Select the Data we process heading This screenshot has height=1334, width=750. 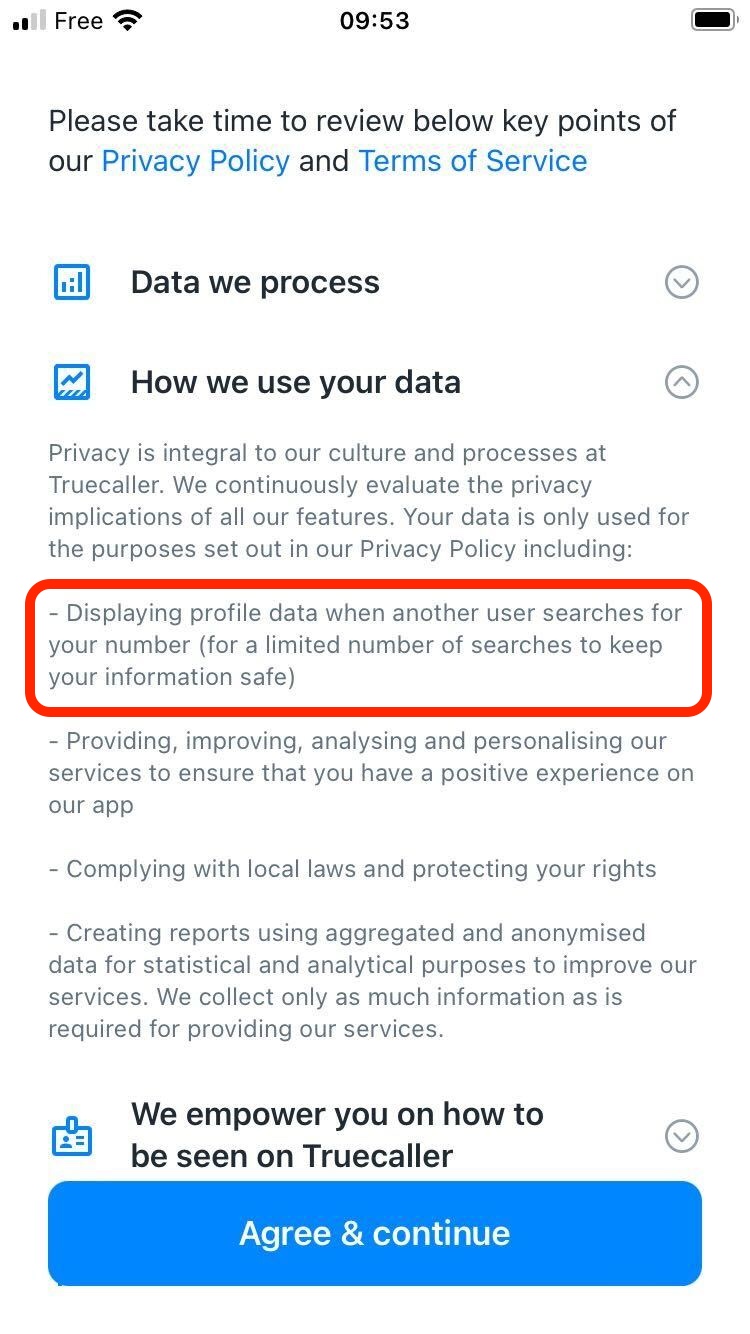click(254, 282)
